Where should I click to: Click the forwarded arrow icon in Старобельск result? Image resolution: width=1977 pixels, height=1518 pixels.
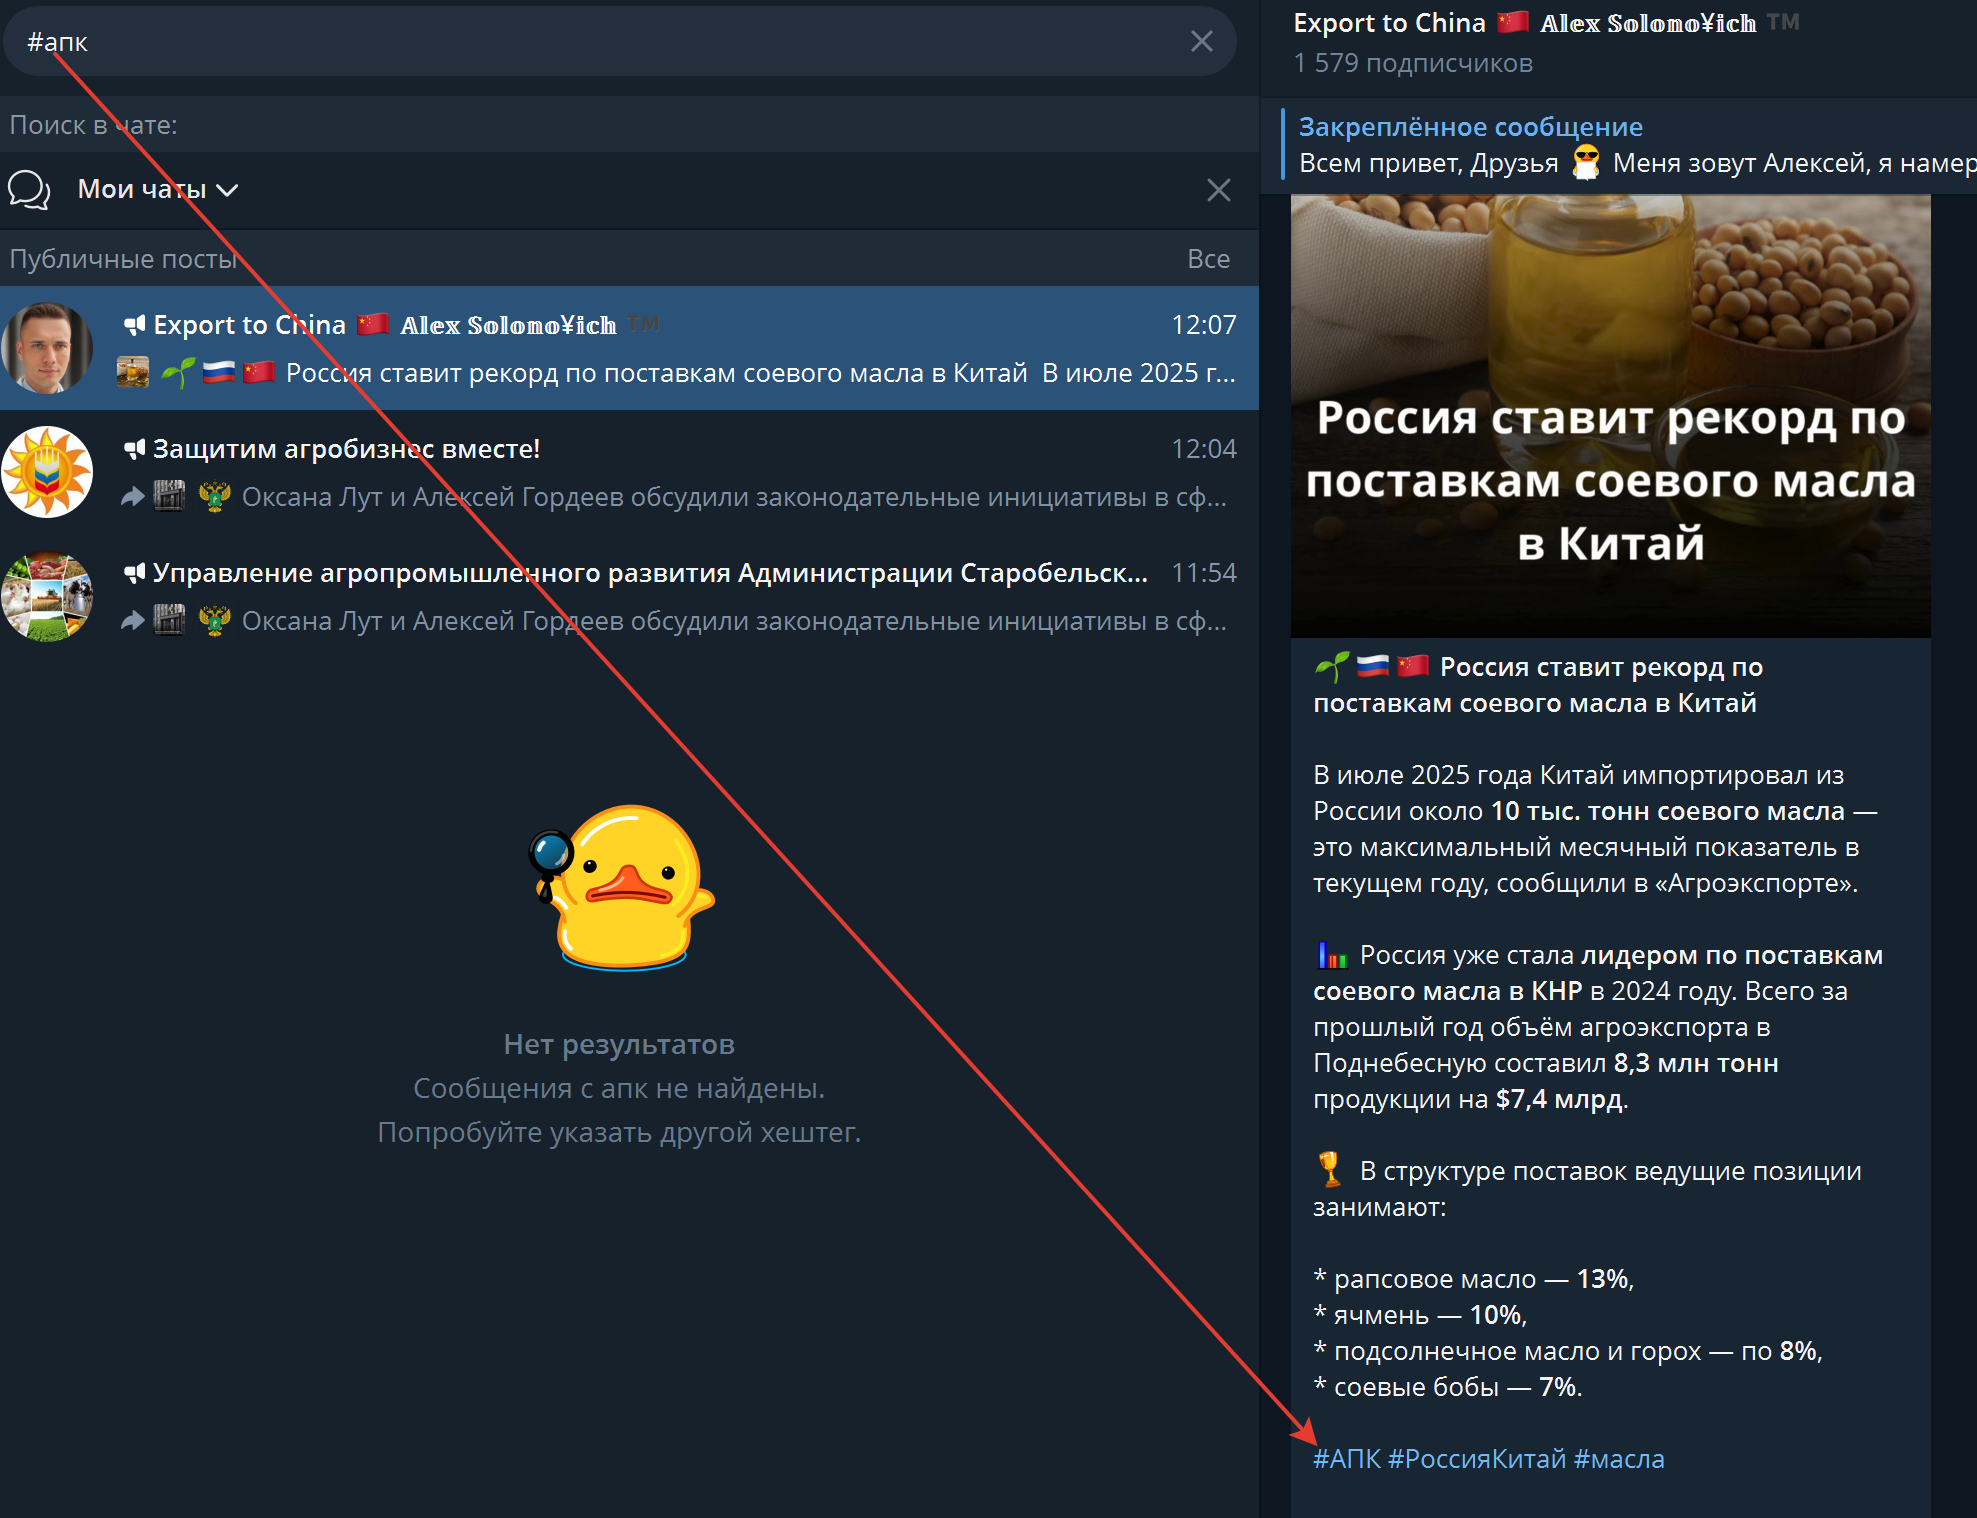pyautogui.click(x=133, y=621)
